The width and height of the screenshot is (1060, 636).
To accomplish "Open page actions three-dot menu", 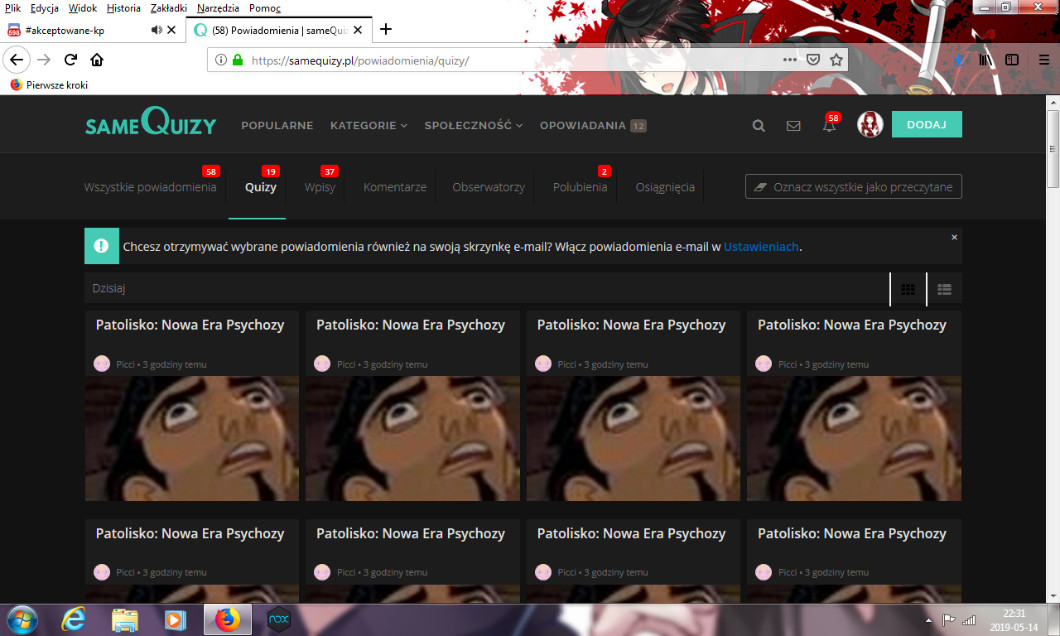I will pyautogui.click(x=790, y=60).
